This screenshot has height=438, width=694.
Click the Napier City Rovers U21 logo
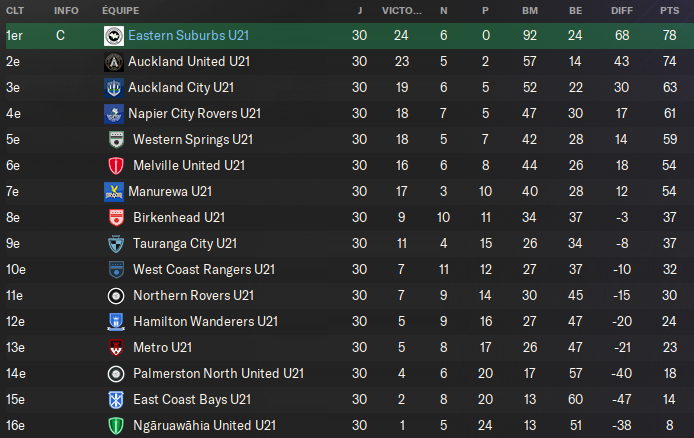[x=114, y=114]
